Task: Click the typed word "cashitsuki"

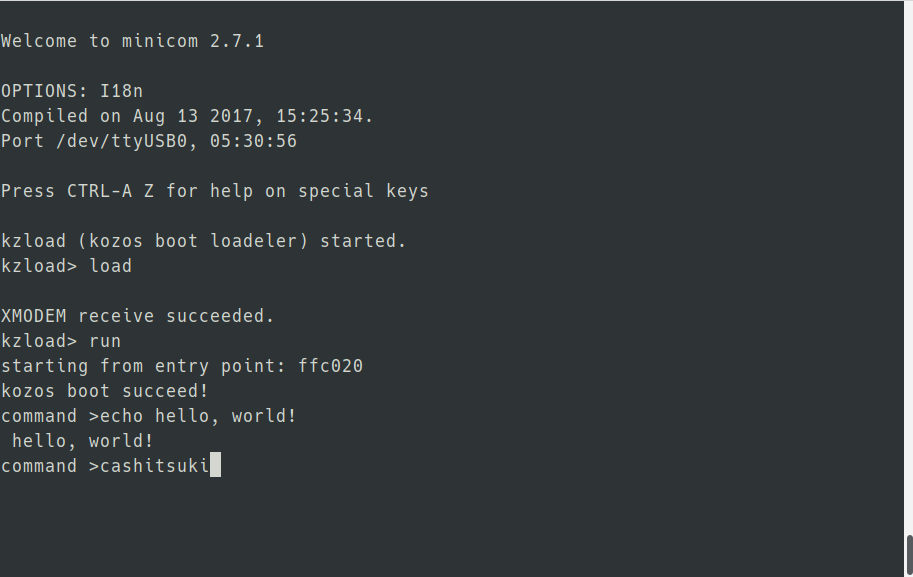Action: point(154,466)
